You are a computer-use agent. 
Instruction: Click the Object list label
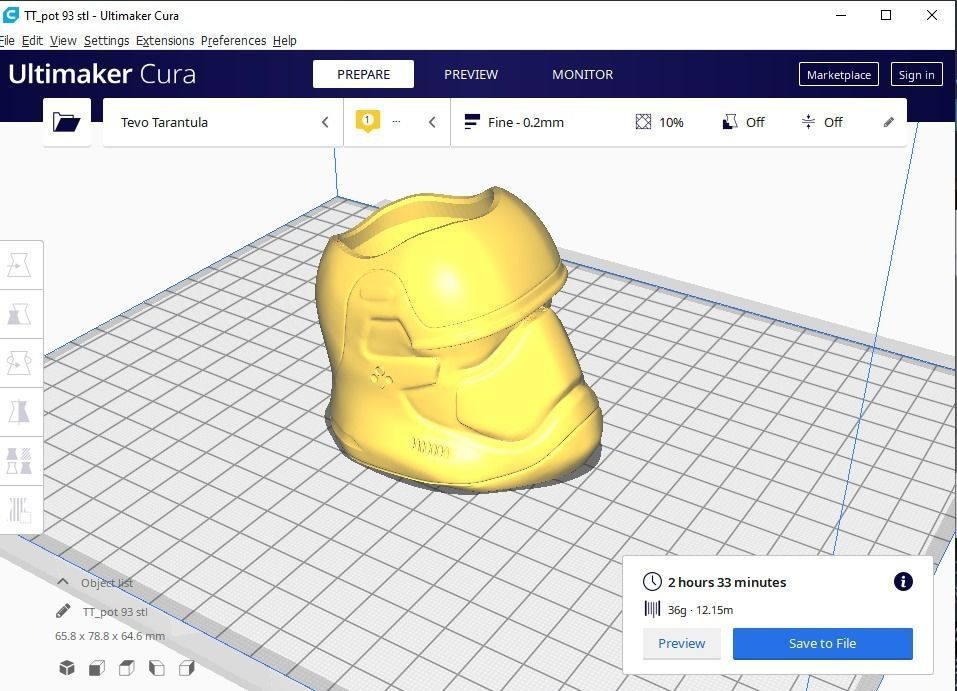107,583
